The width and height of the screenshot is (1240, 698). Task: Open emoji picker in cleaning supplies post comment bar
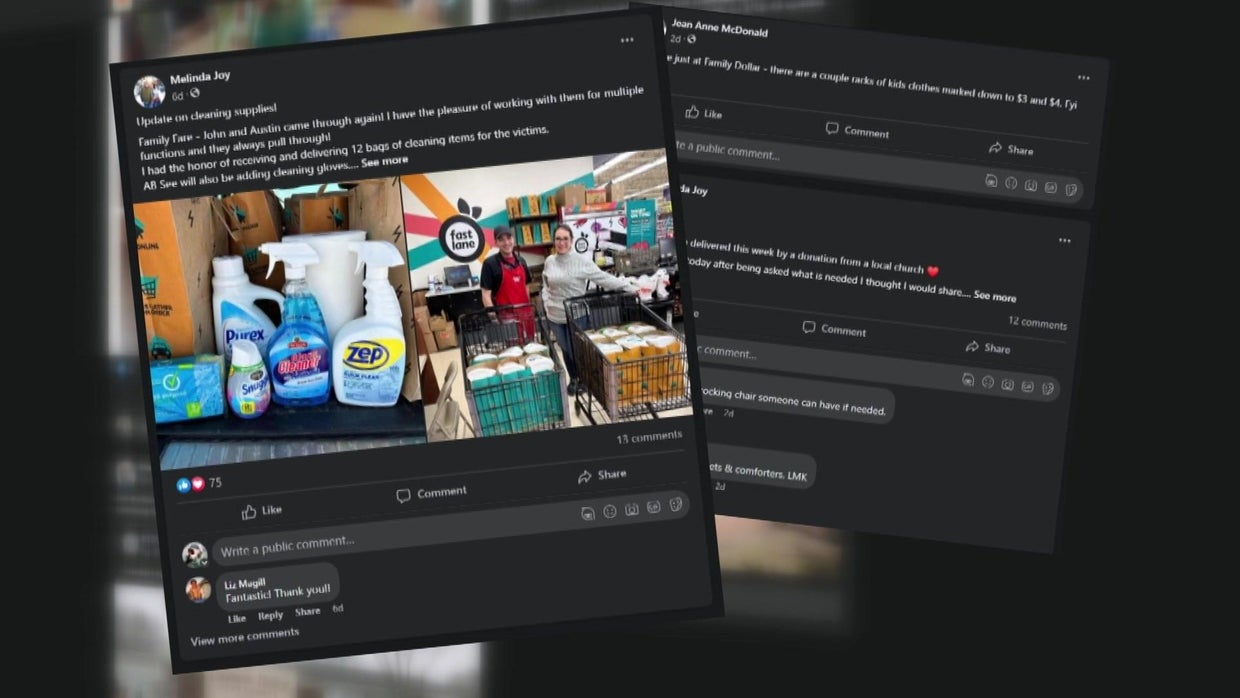610,511
